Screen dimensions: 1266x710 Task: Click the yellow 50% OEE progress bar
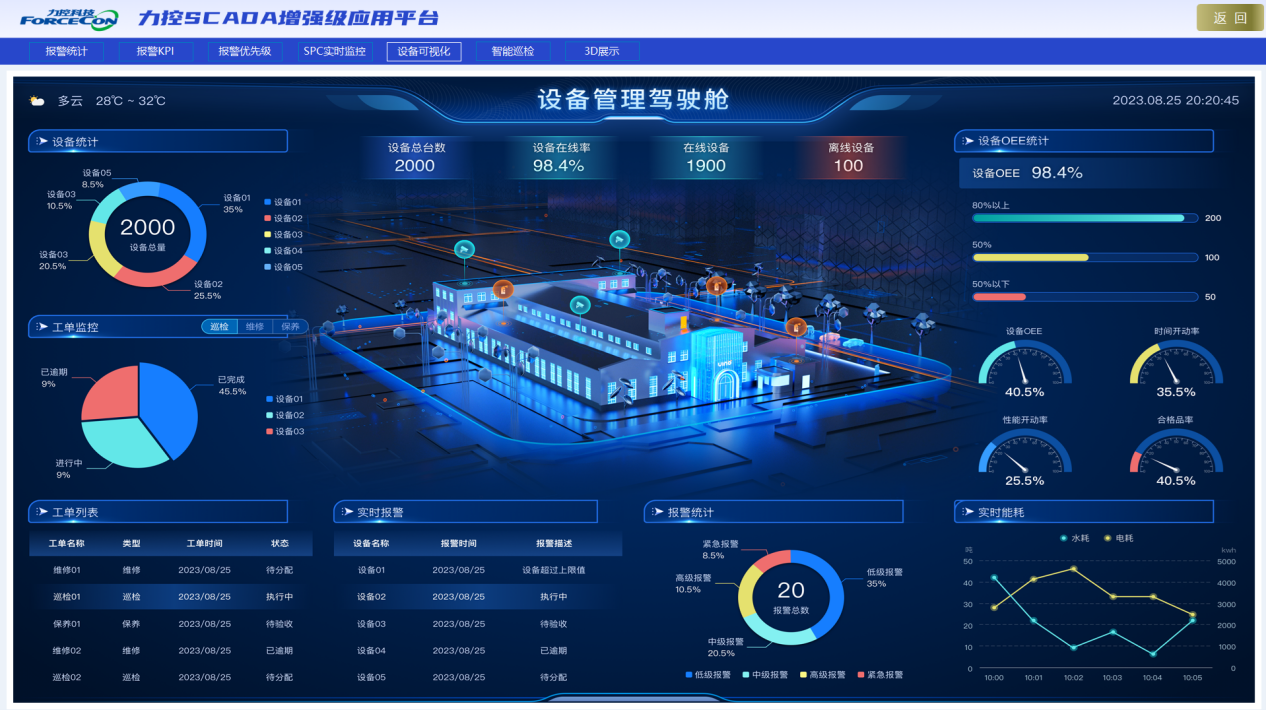point(1030,257)
